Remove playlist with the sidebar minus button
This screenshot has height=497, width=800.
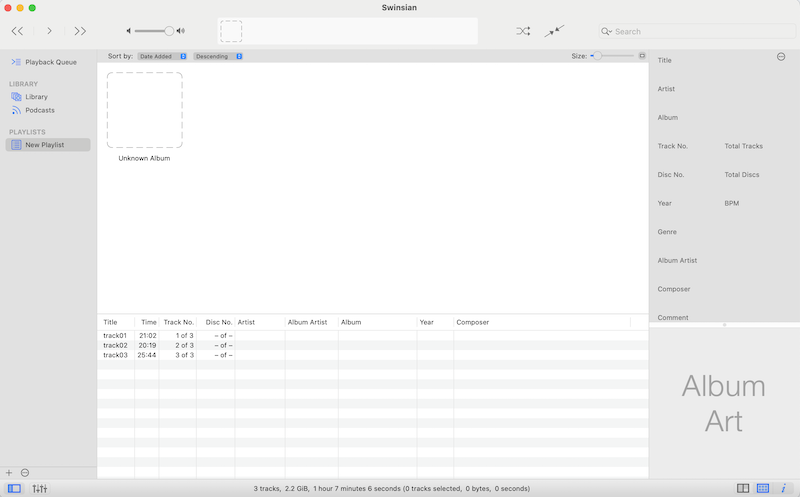tap(25, 473)
